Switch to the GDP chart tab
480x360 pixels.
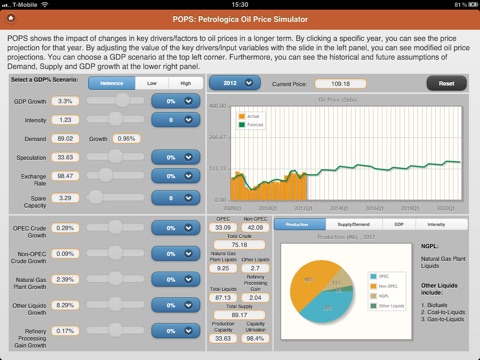(x=399, y=224)
